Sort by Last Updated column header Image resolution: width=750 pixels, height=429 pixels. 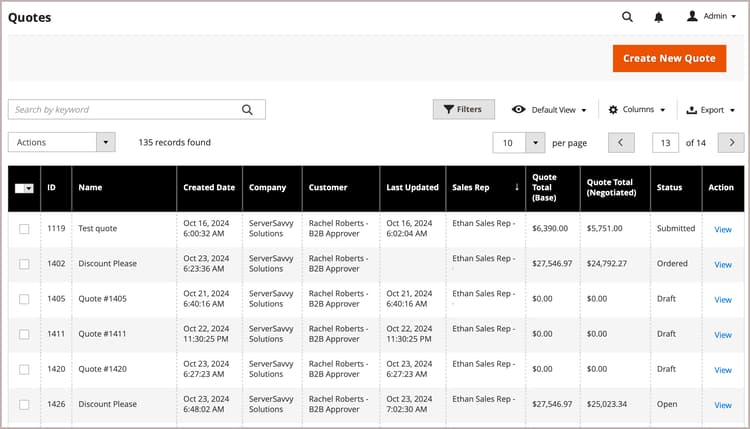412,187
